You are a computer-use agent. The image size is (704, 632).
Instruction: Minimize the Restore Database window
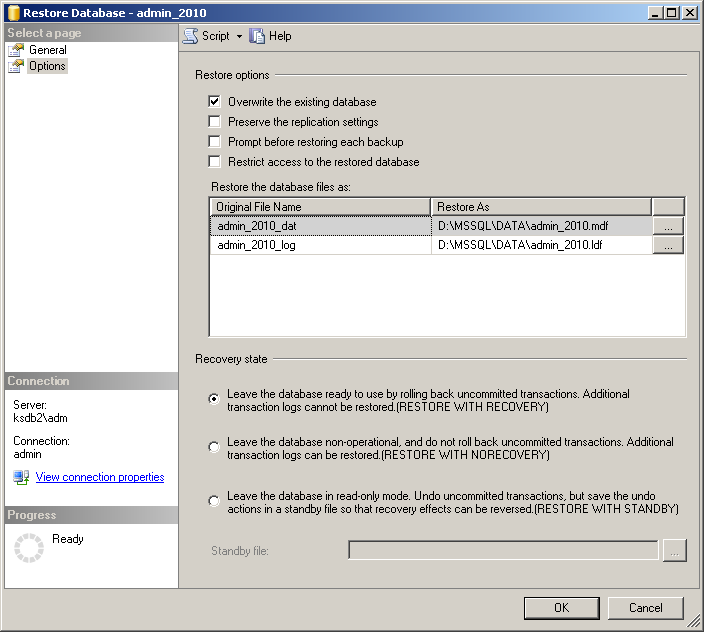click(x=655, y=13)
